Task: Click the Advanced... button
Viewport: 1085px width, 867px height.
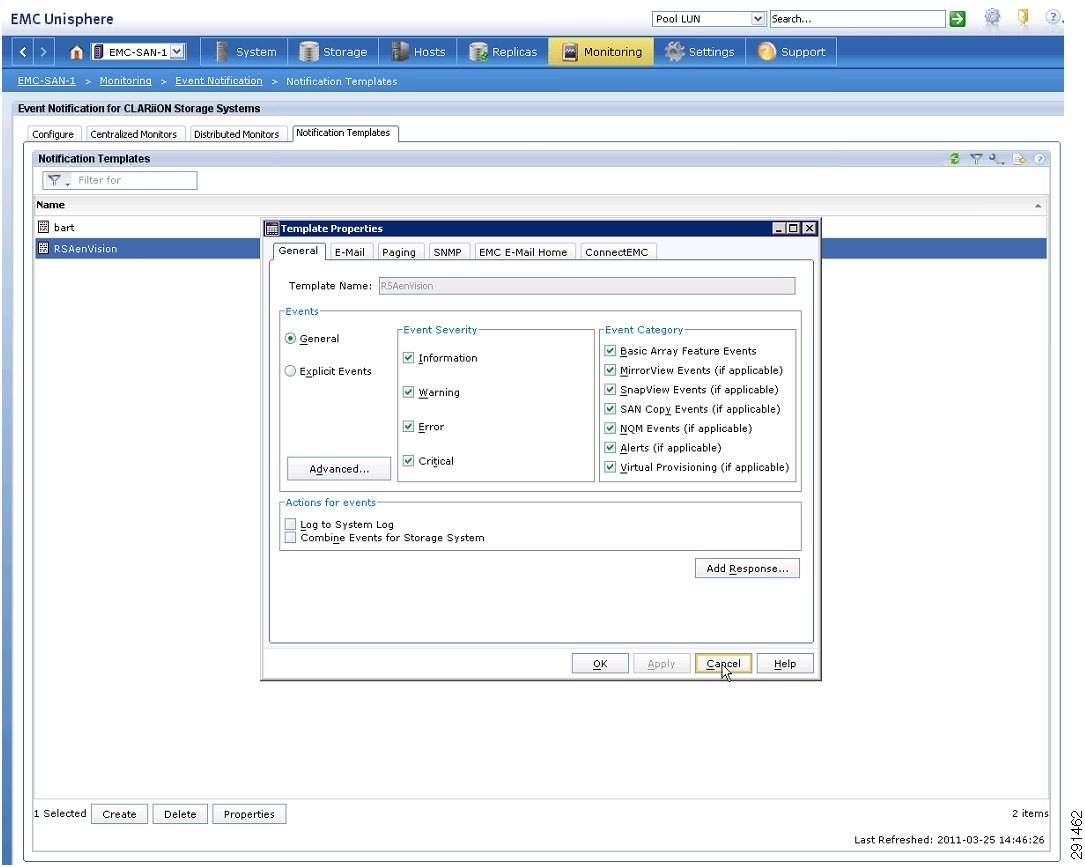Action: [x=339, y=468]
